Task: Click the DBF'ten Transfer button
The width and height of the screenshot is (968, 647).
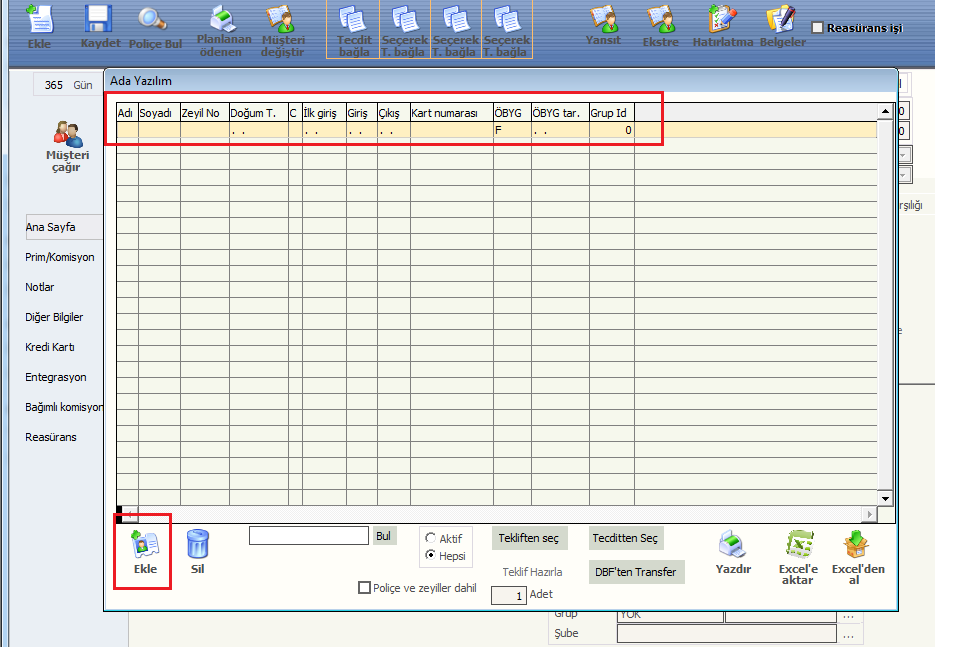Action: point(637,572)
